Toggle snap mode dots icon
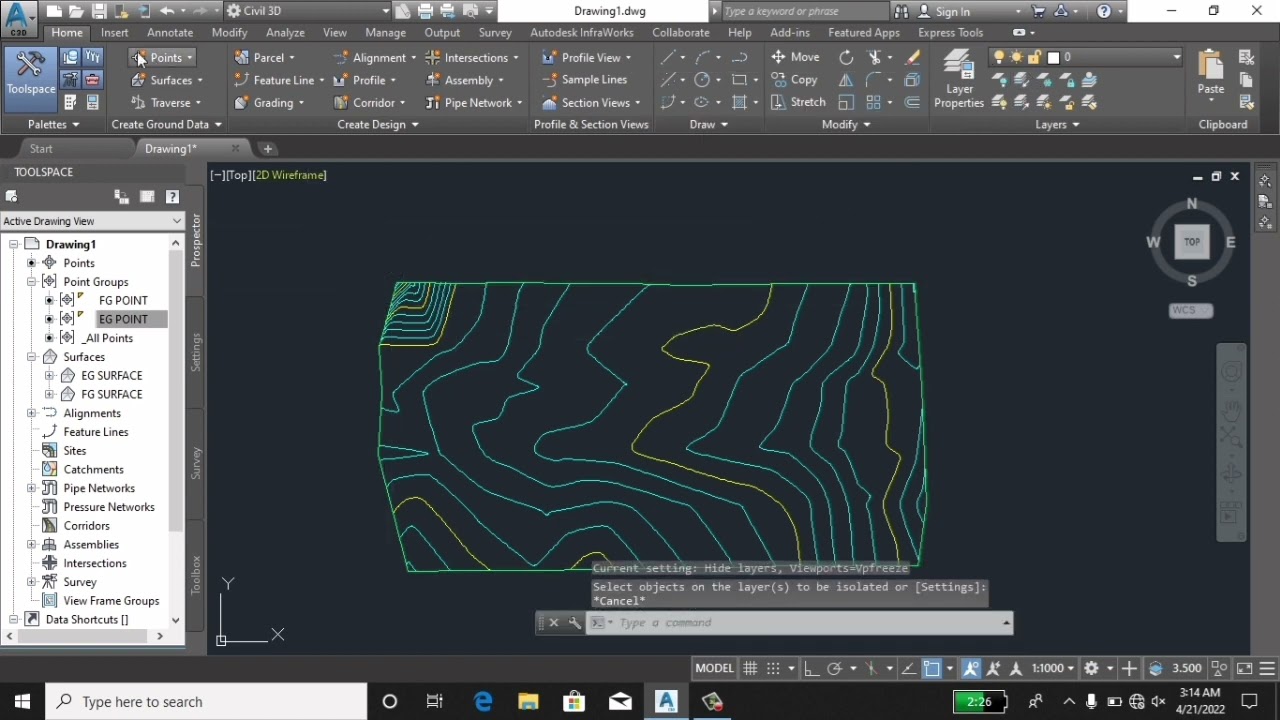This screenshot has height=720, width=1280. coord(774,668)
